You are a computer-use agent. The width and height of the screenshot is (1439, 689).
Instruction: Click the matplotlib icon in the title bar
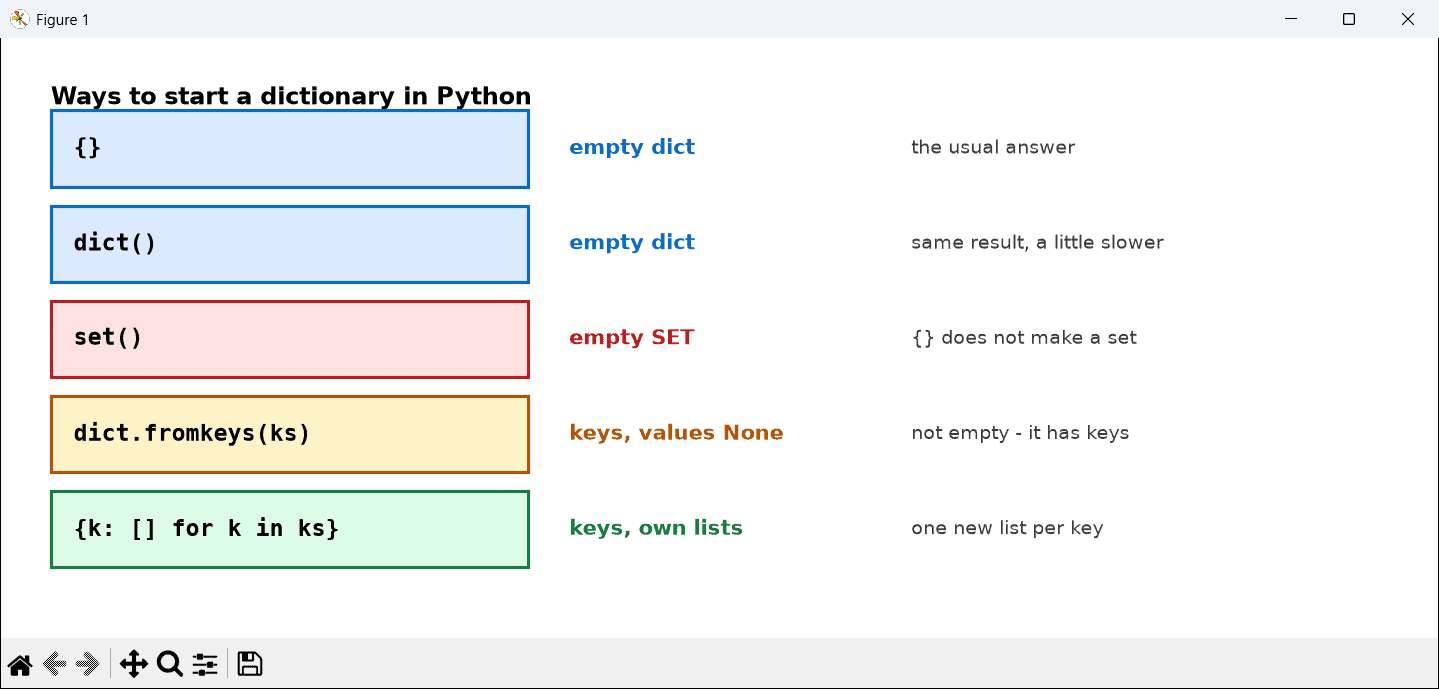[19, 19]
